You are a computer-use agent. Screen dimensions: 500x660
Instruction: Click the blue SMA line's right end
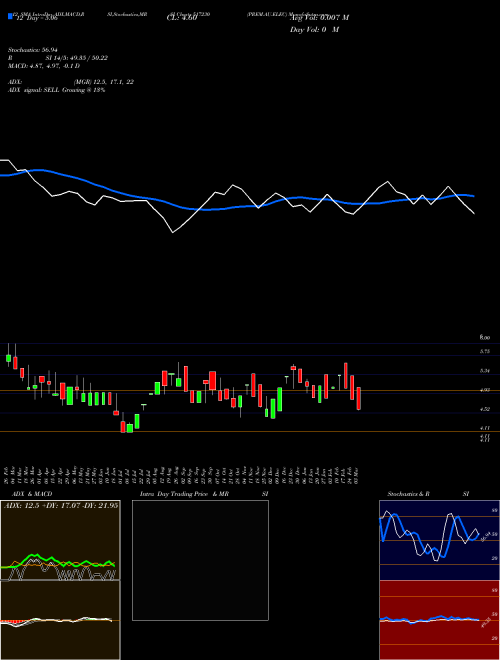click(473, 196)
